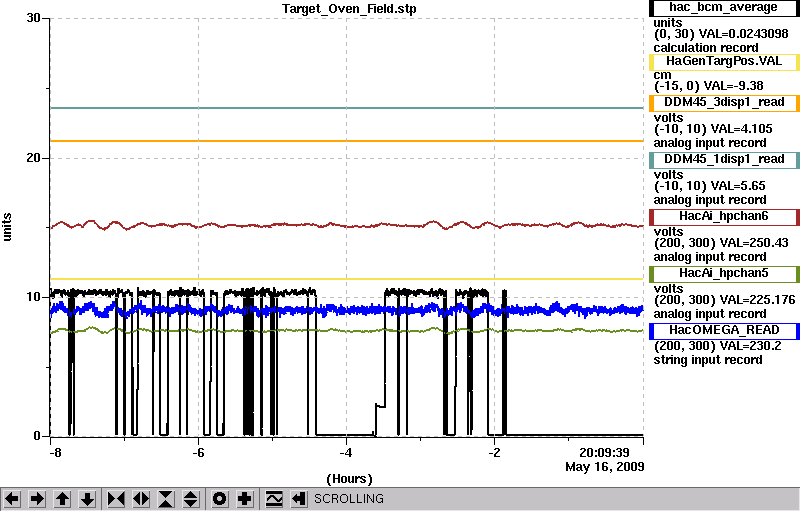Click the SCROLLING status label
Screen dimensions: 800x511
click(x=348, y=499)
